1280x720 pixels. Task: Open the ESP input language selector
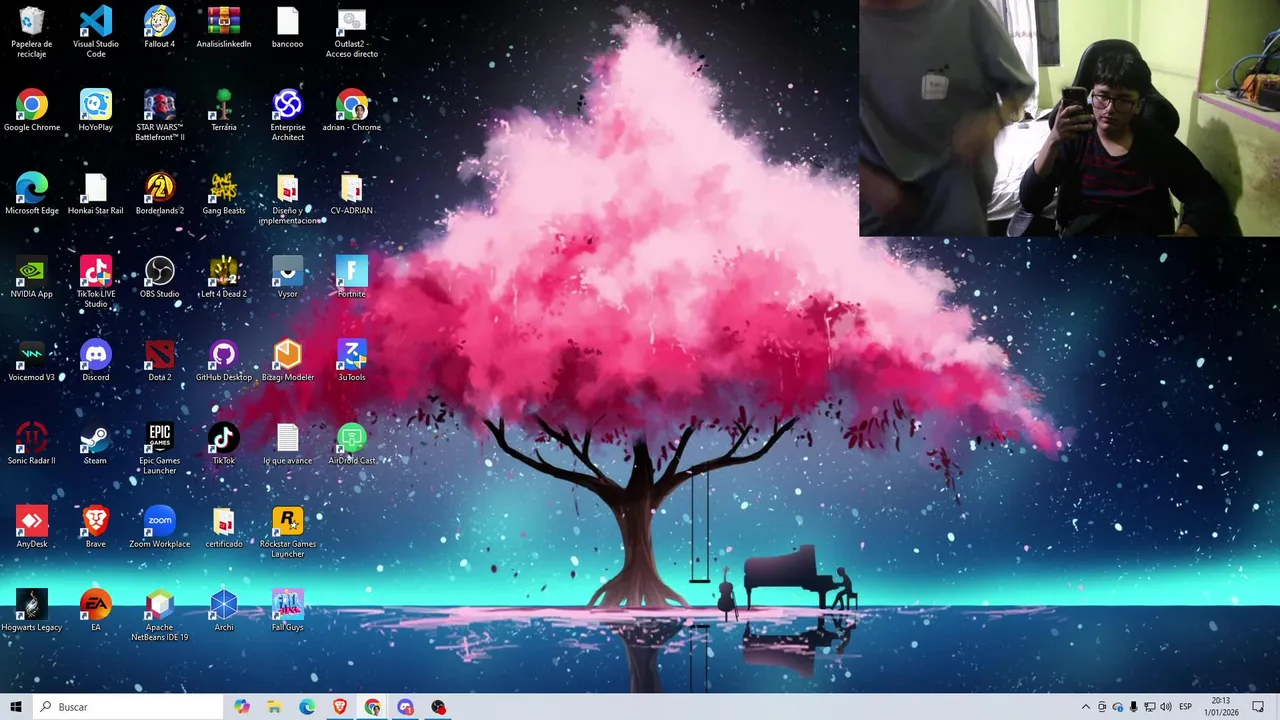click(1186, 707)
